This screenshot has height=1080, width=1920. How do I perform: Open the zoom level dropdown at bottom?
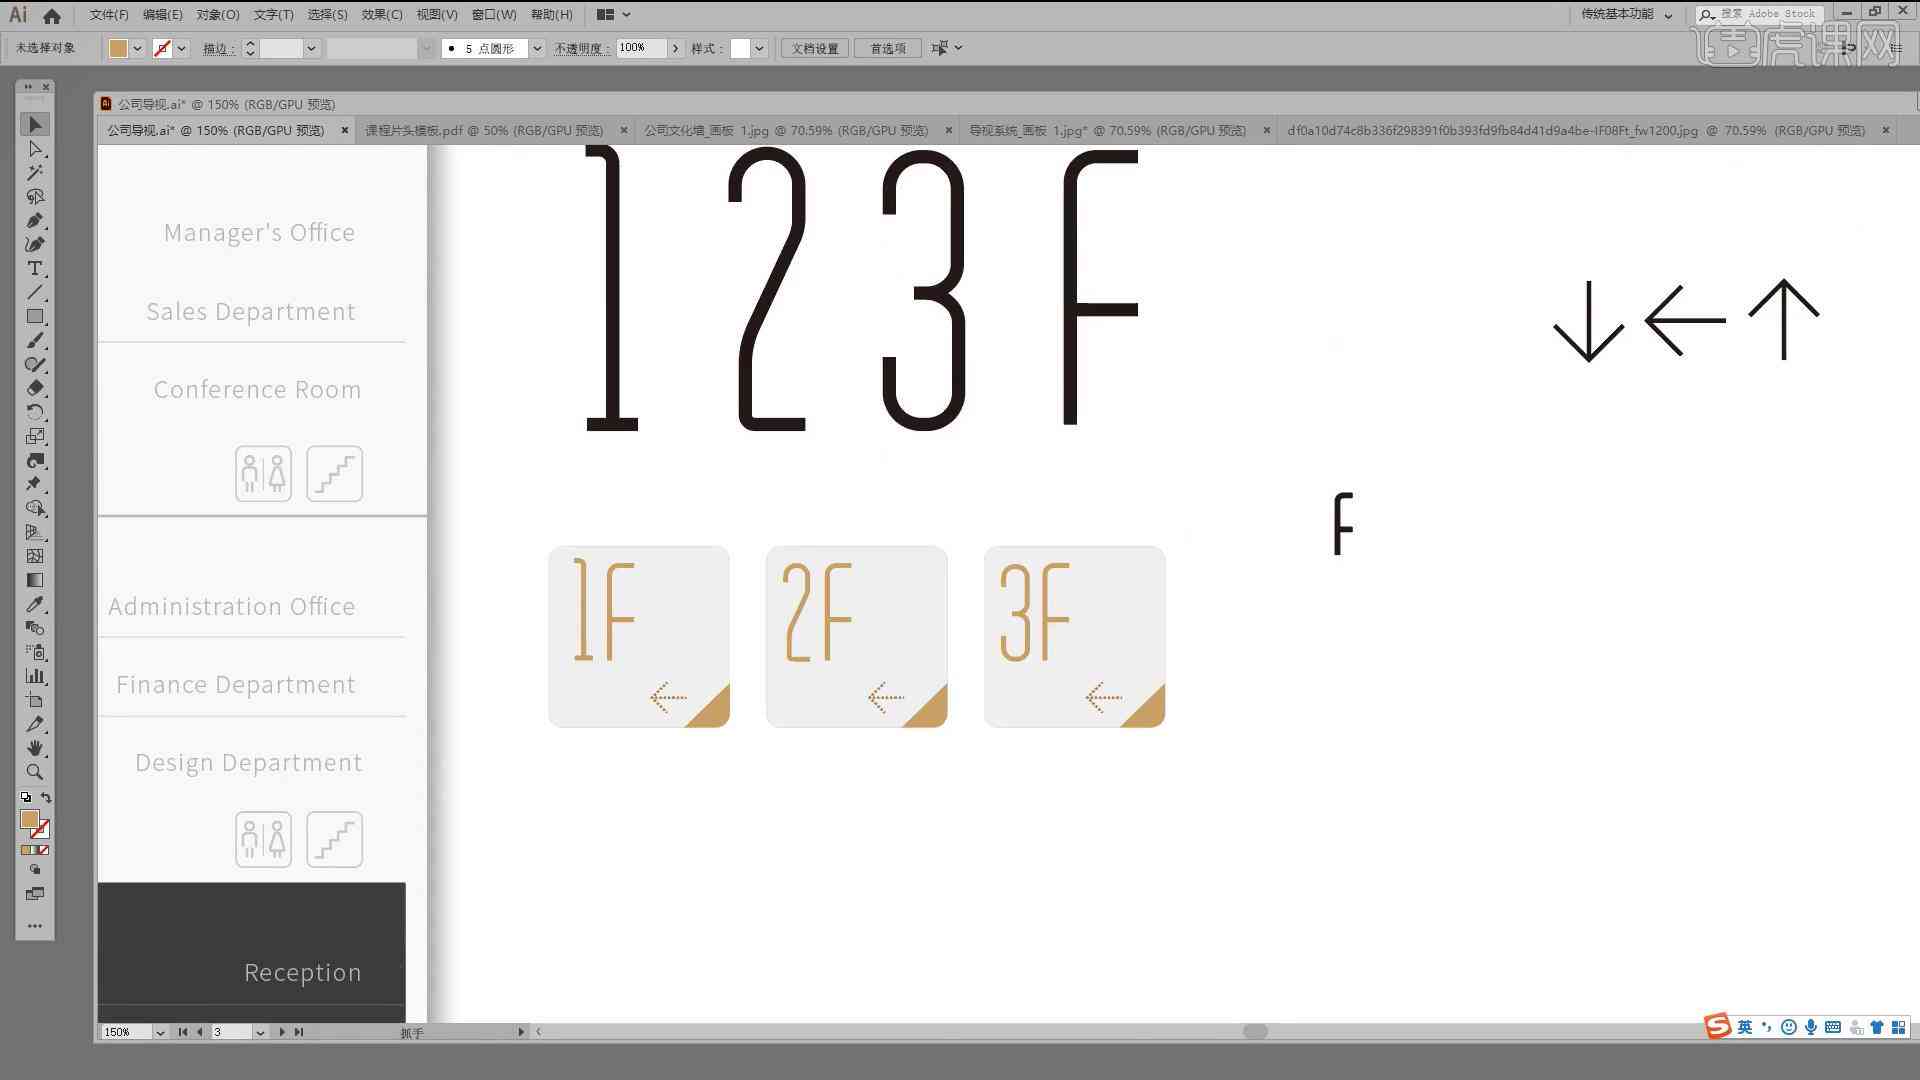pyautogui.click(x=160, y=1032)
